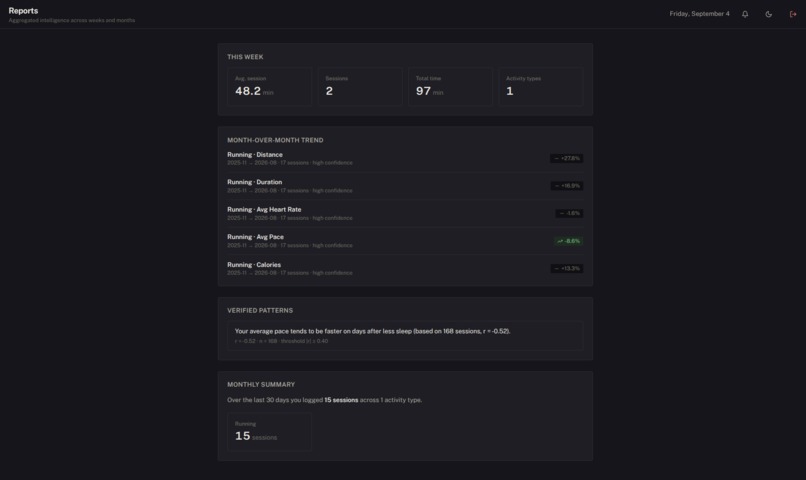This screenshot has width=806, height=480.
Task: Open the Running · Duration trend row
Action: [x=405, y=186]
